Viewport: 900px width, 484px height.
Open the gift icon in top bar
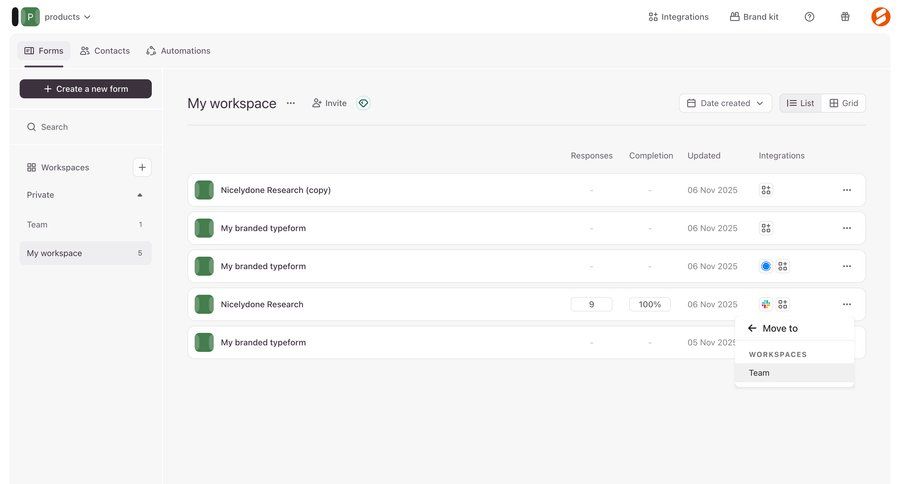coord(845,17)
